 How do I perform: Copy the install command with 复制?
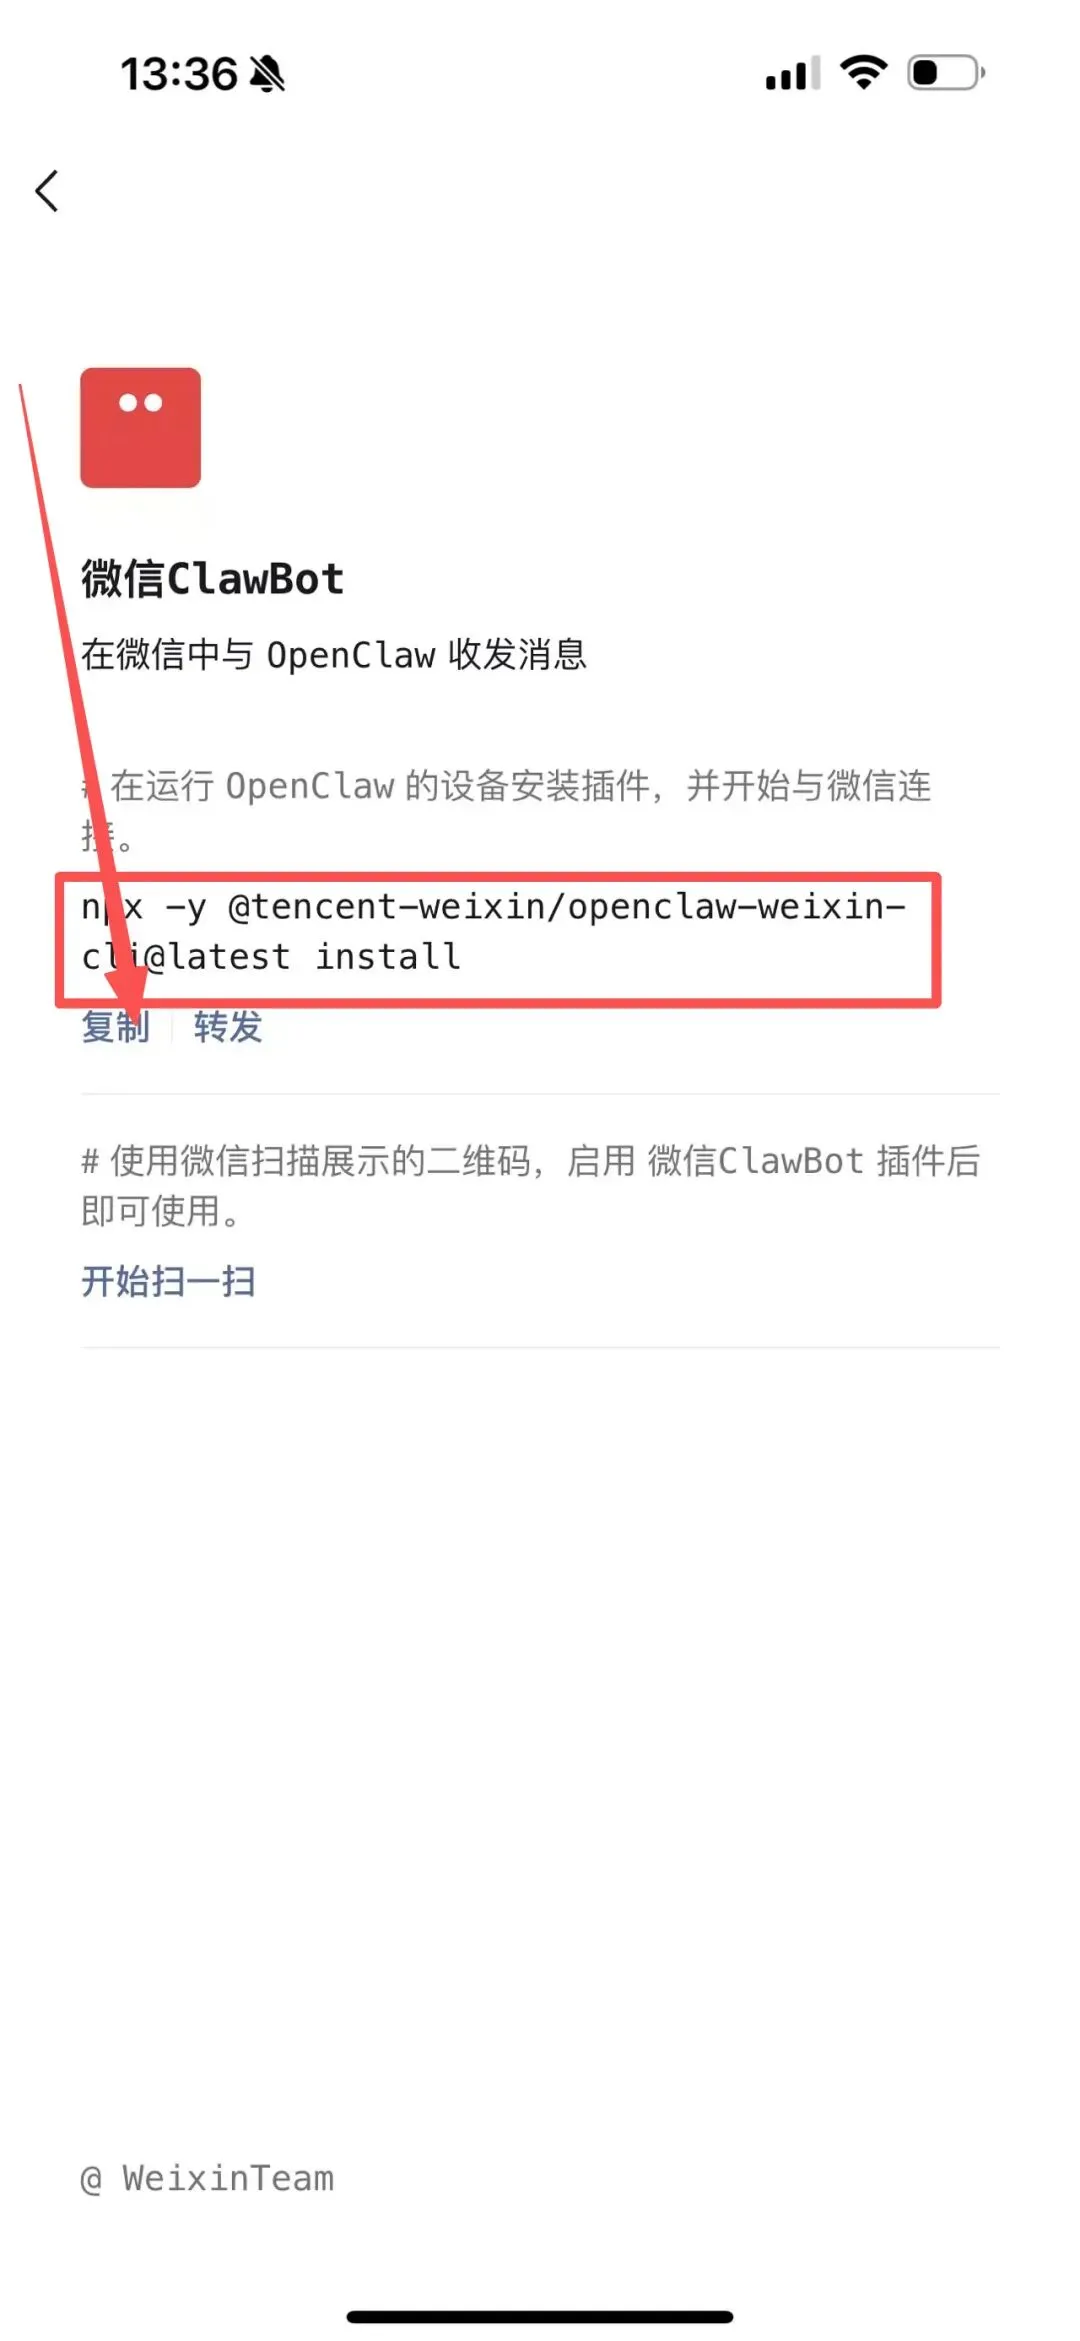click(x=115, y=1027)
